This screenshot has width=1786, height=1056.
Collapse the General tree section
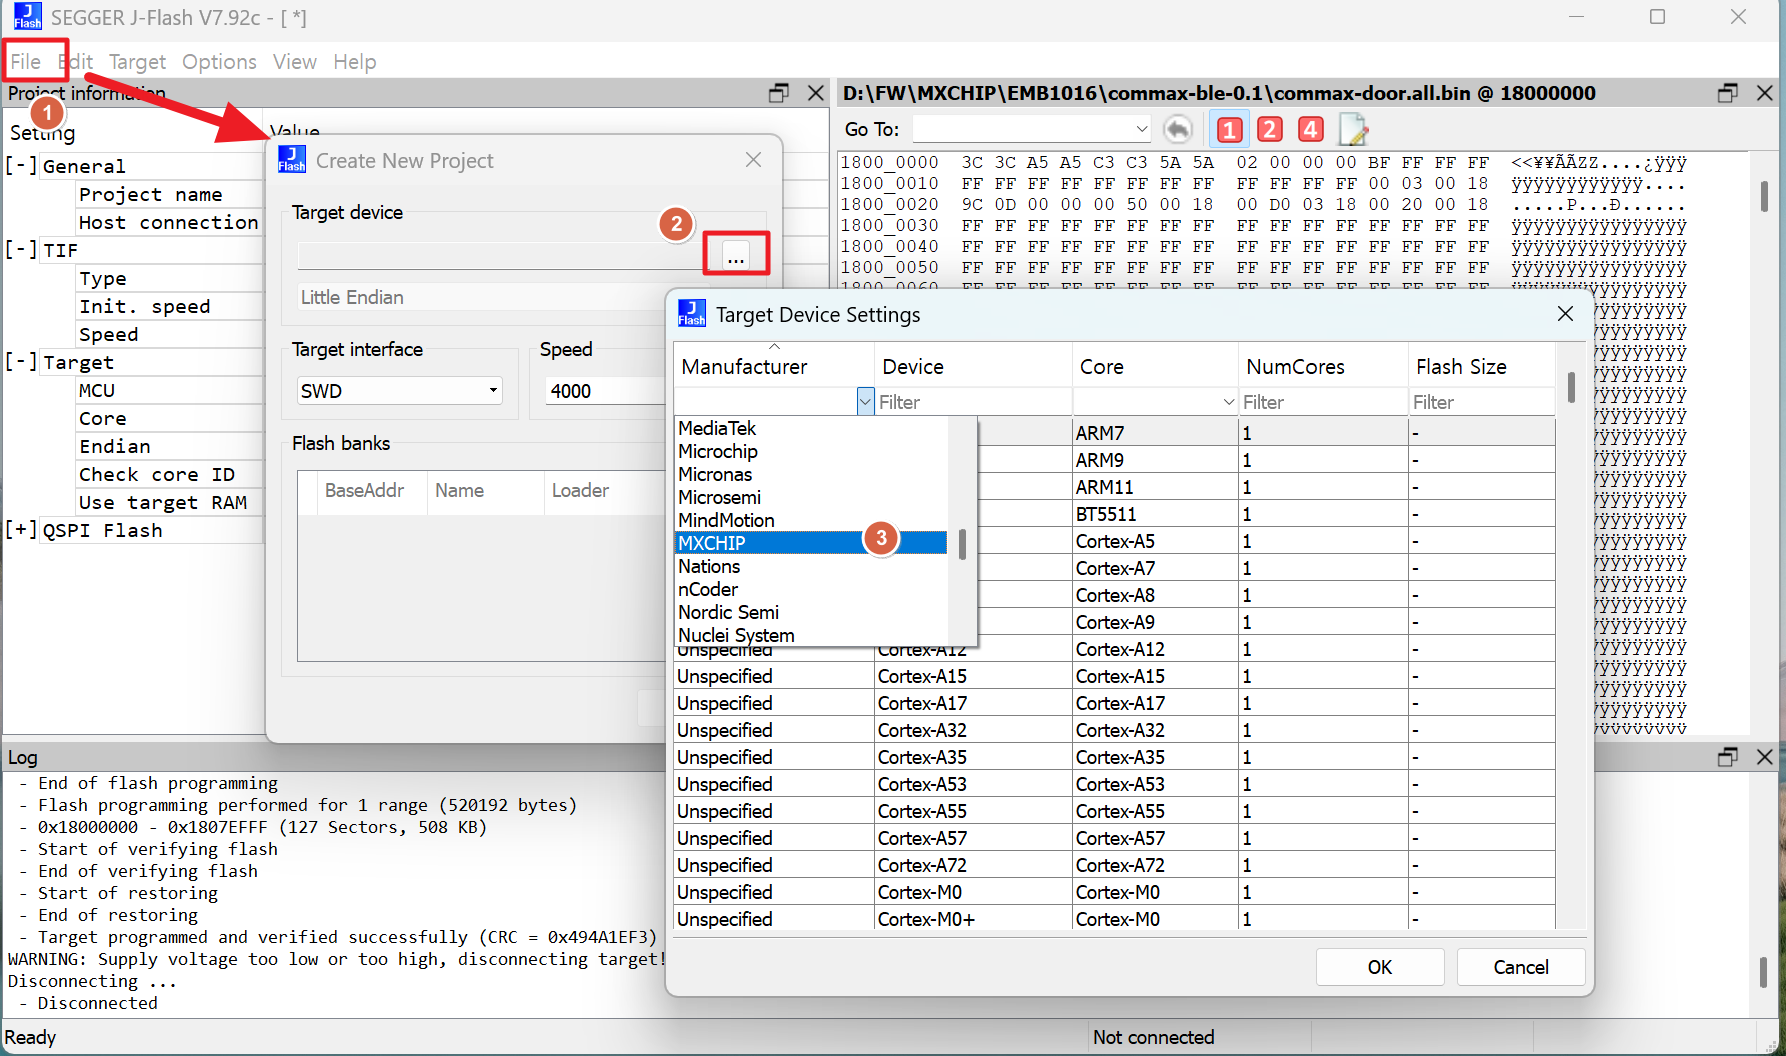tap(21, 166)
